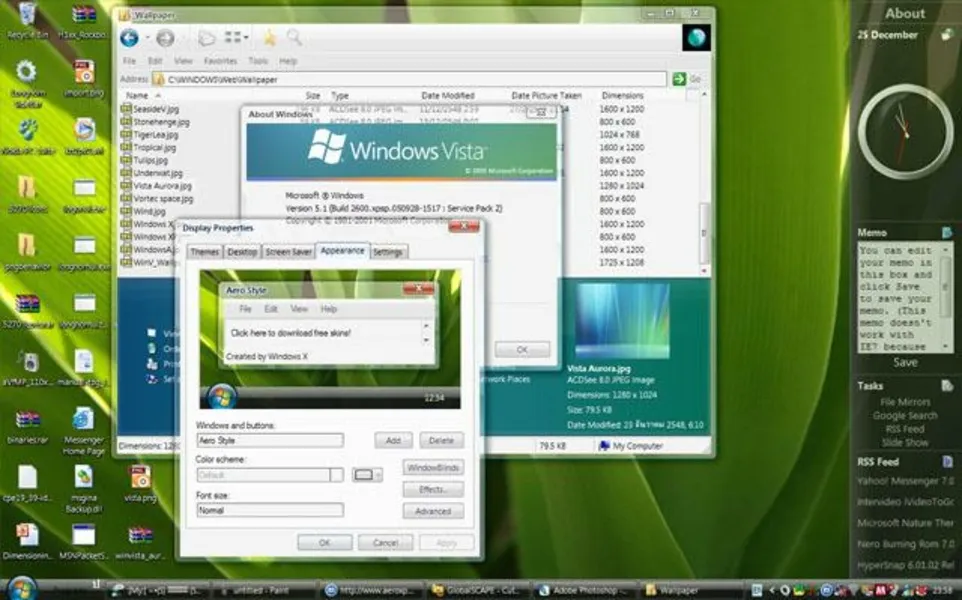Image resolution: width=962 pixels, height=600 pixels.
Task: Open the Help menu in Wallpaper window
Action: click(x=288, y=61)
